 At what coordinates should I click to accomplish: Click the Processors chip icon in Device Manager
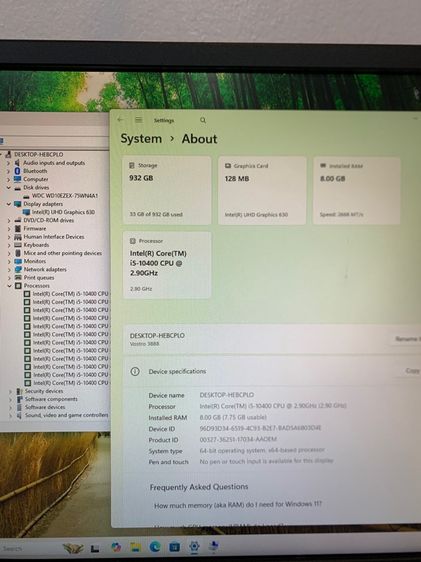pos(18,286)
